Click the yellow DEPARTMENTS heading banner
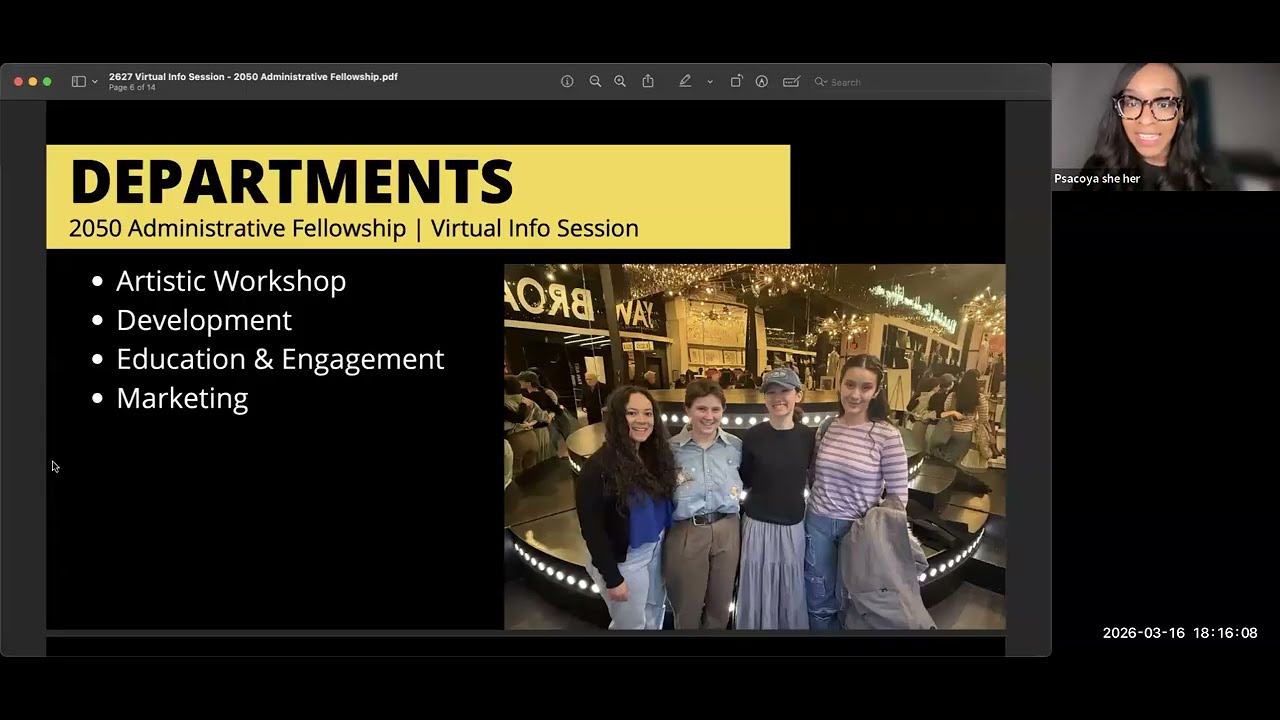 pyautogui.click(x=418, y=196)
